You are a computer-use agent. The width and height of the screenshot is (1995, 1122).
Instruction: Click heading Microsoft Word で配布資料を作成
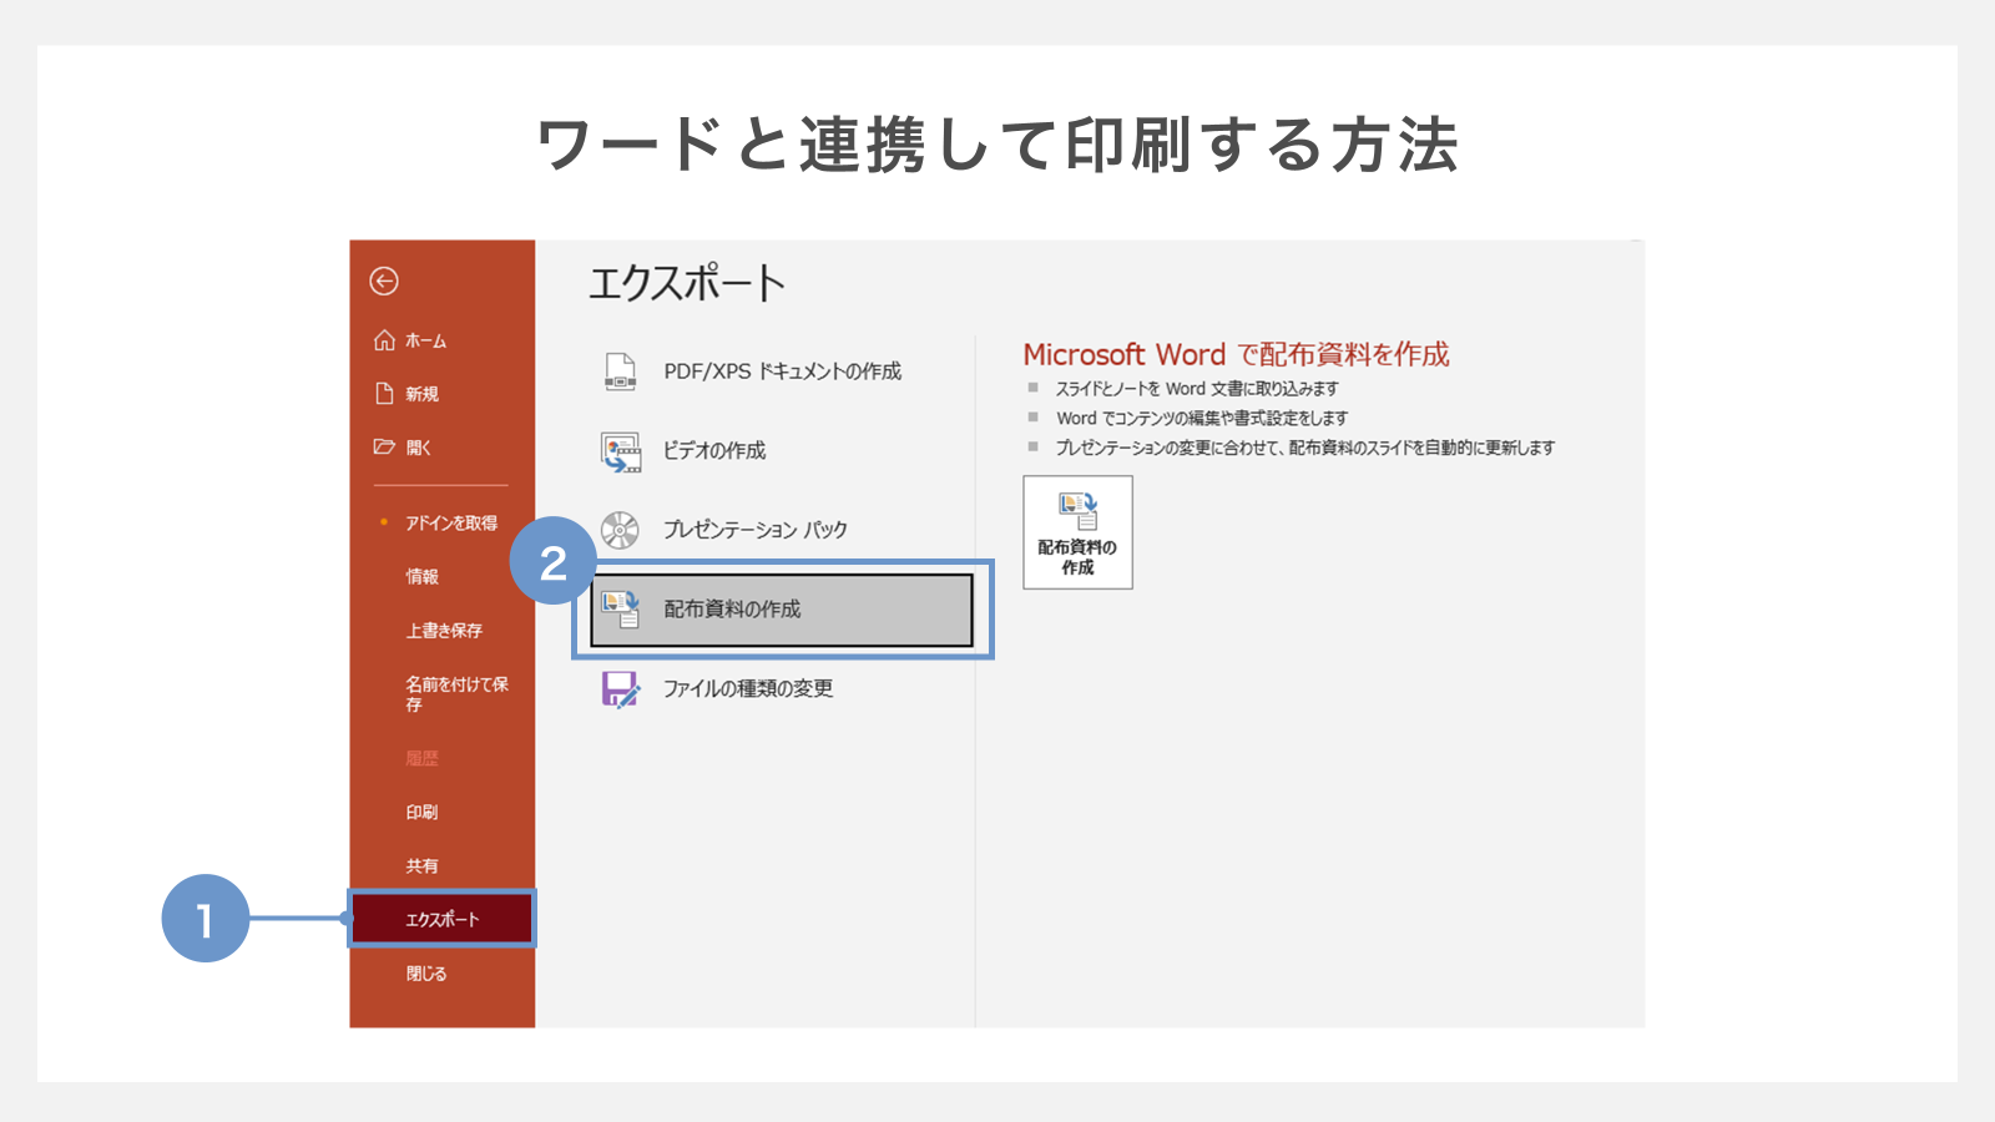pyautogui.click(x=1235, y=355)
